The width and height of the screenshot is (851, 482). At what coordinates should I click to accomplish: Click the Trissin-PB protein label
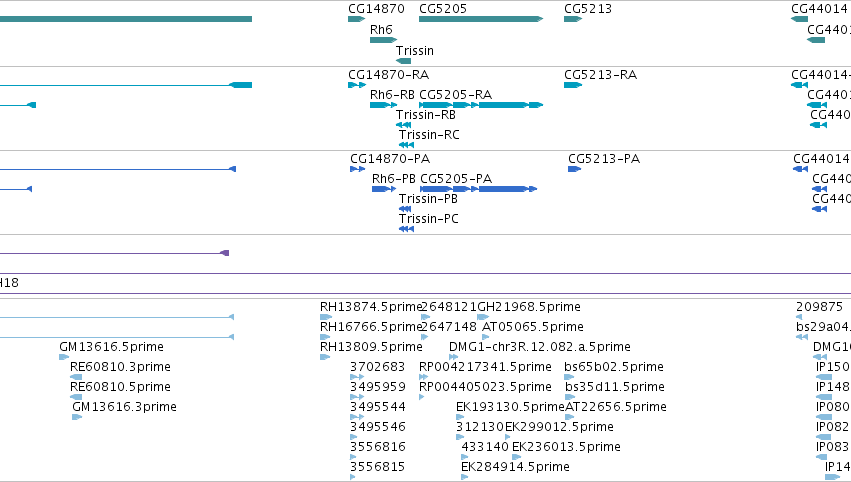click(x=428, y=199)
